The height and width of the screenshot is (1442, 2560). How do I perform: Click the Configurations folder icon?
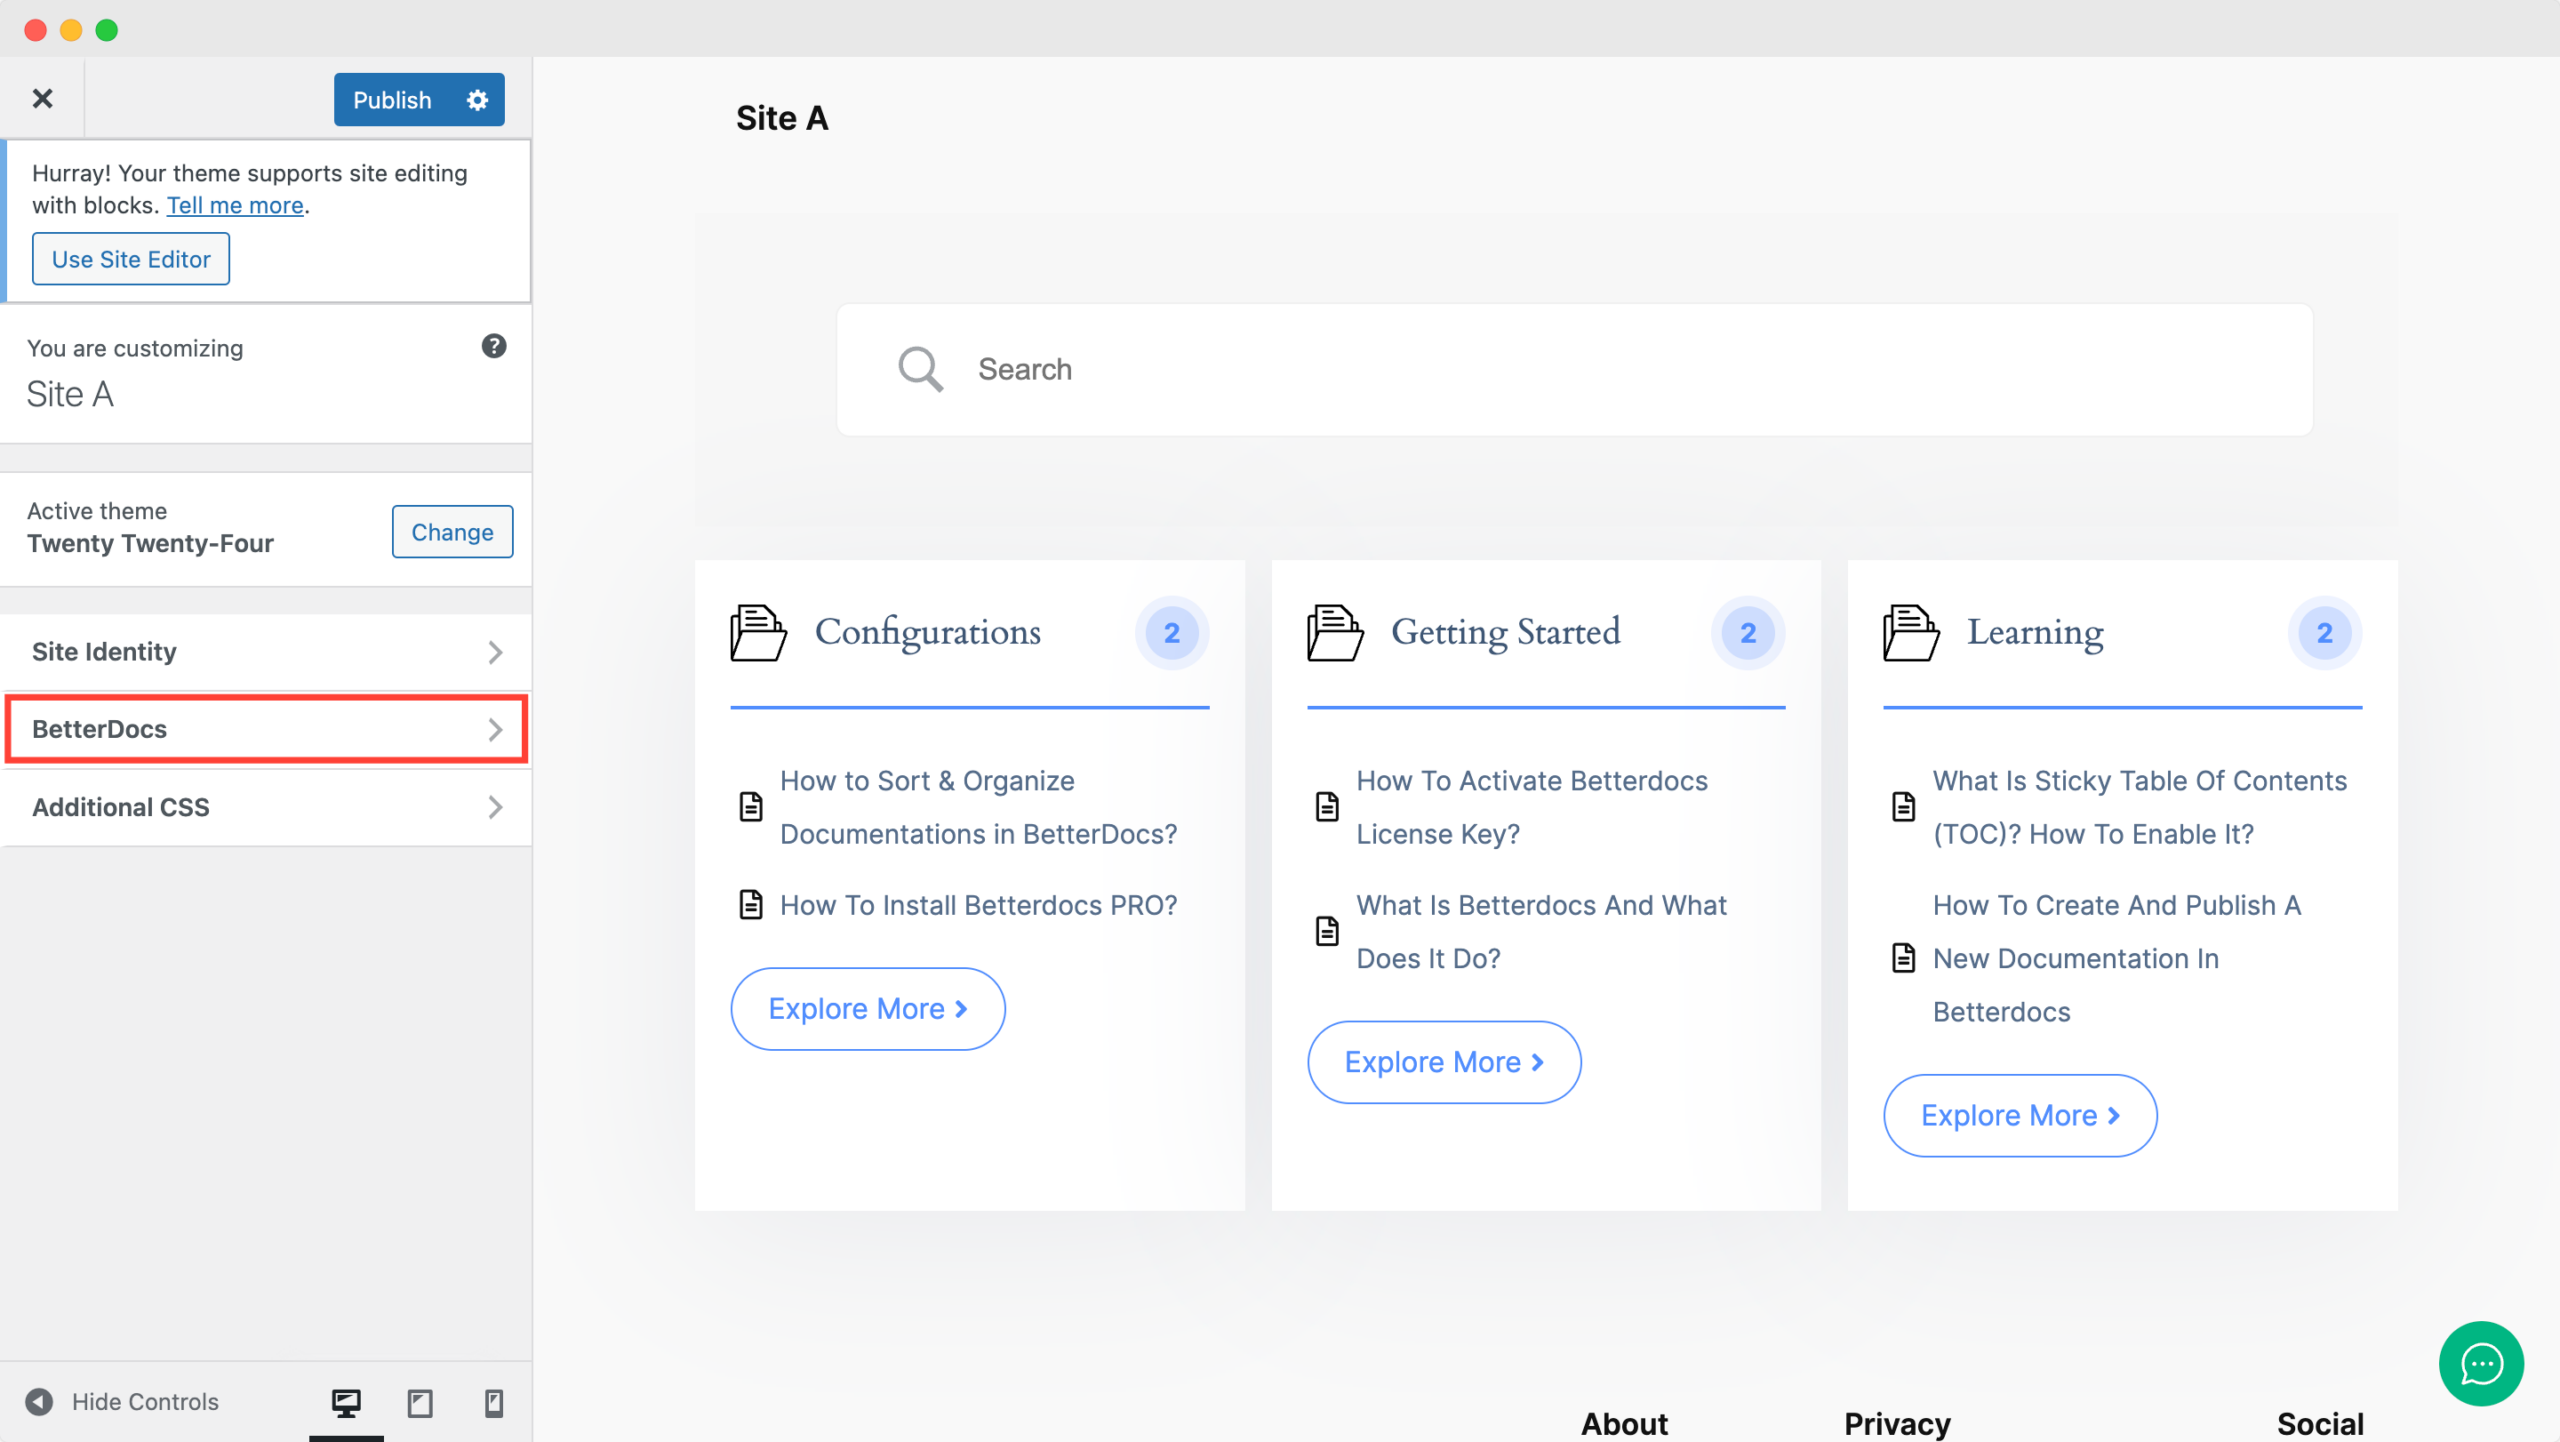point(756,633)
